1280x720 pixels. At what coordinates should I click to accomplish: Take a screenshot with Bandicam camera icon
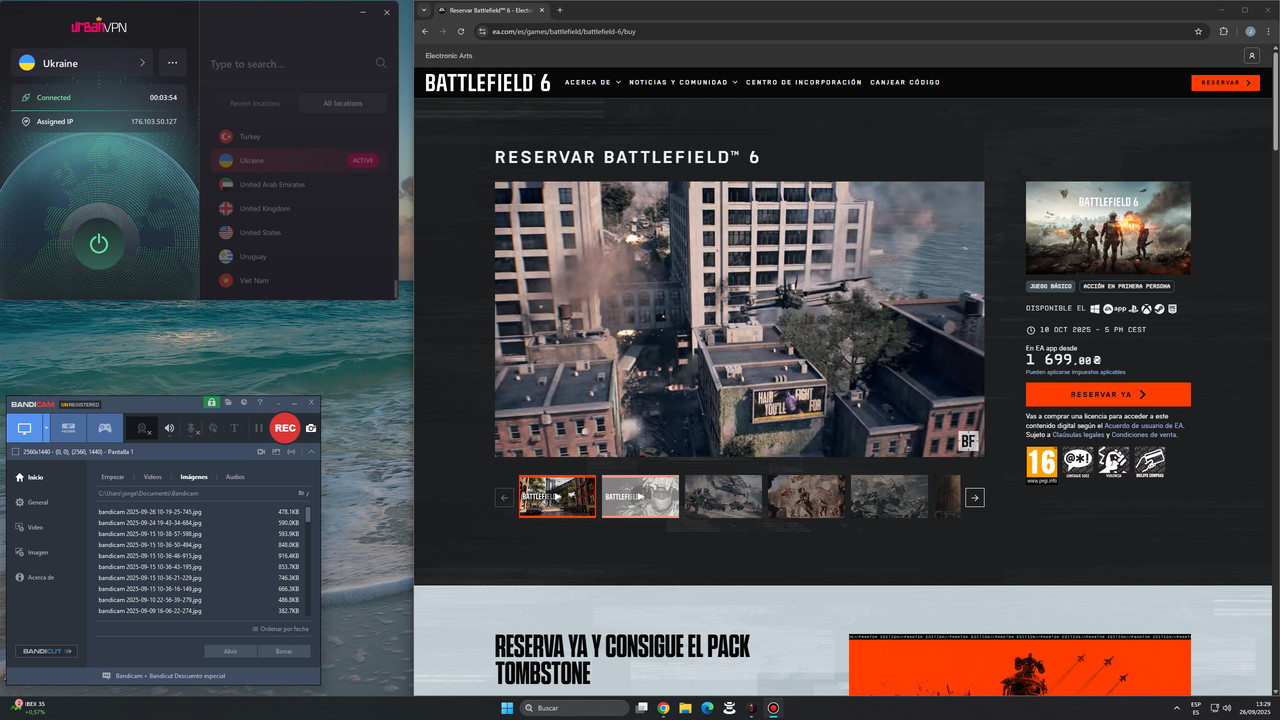point(311,428)
